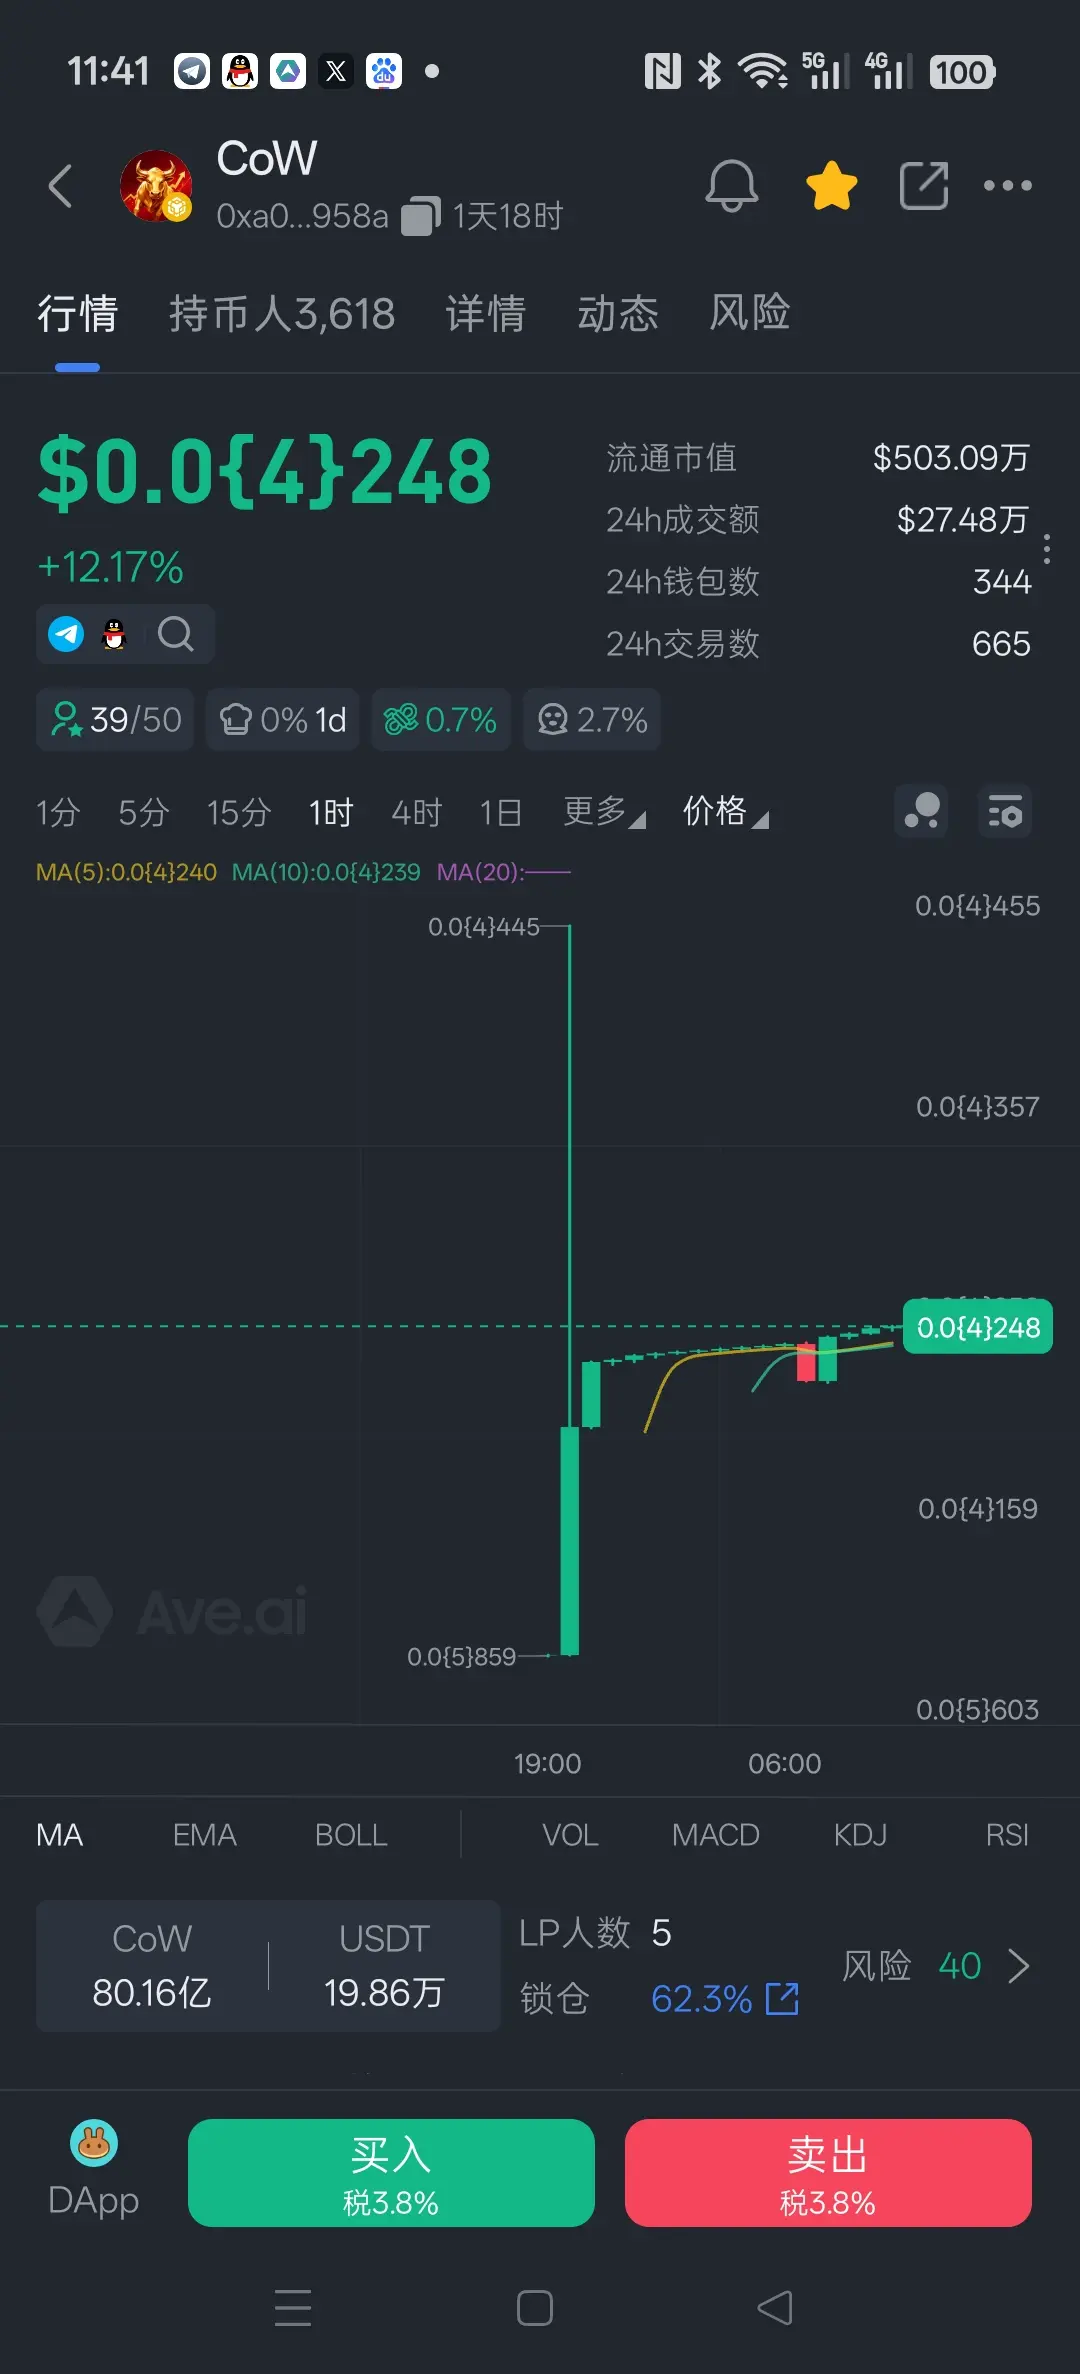The height and width of the screenshot is (2374, 1080).
Task: Open the Telegram link icon
Action: [66, 634]
